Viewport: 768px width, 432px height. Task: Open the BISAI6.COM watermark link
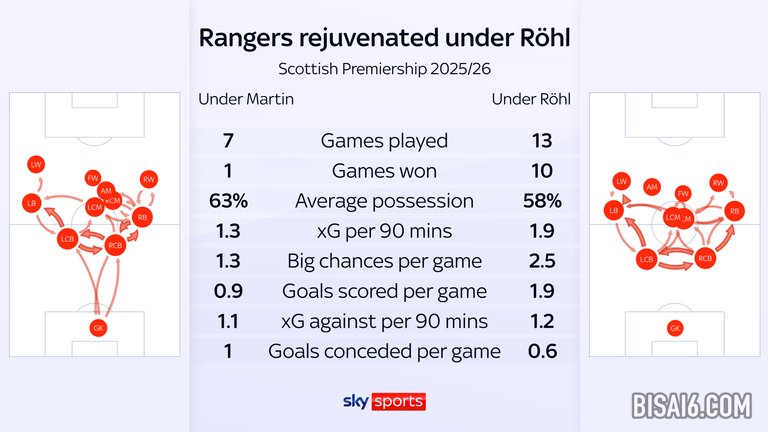691,405
